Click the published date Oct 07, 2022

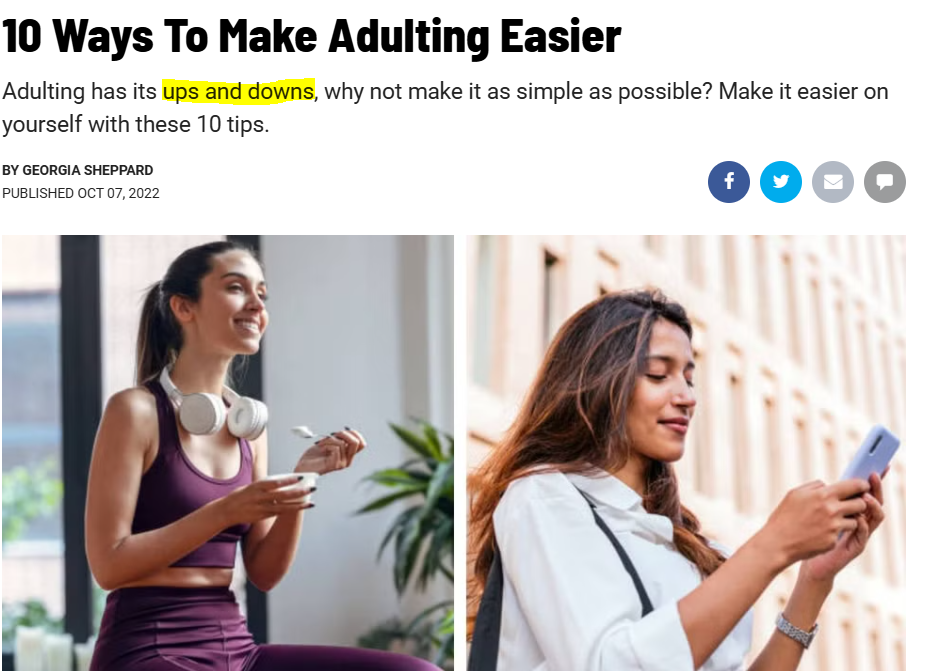click(118, 193)
